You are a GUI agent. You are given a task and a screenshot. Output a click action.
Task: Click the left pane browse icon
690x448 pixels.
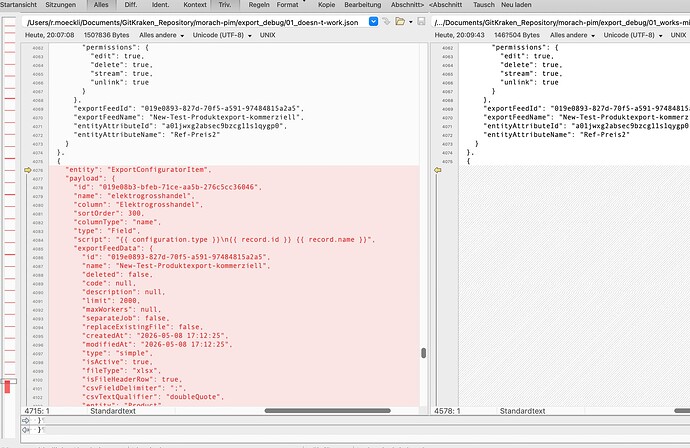[386, 21]
